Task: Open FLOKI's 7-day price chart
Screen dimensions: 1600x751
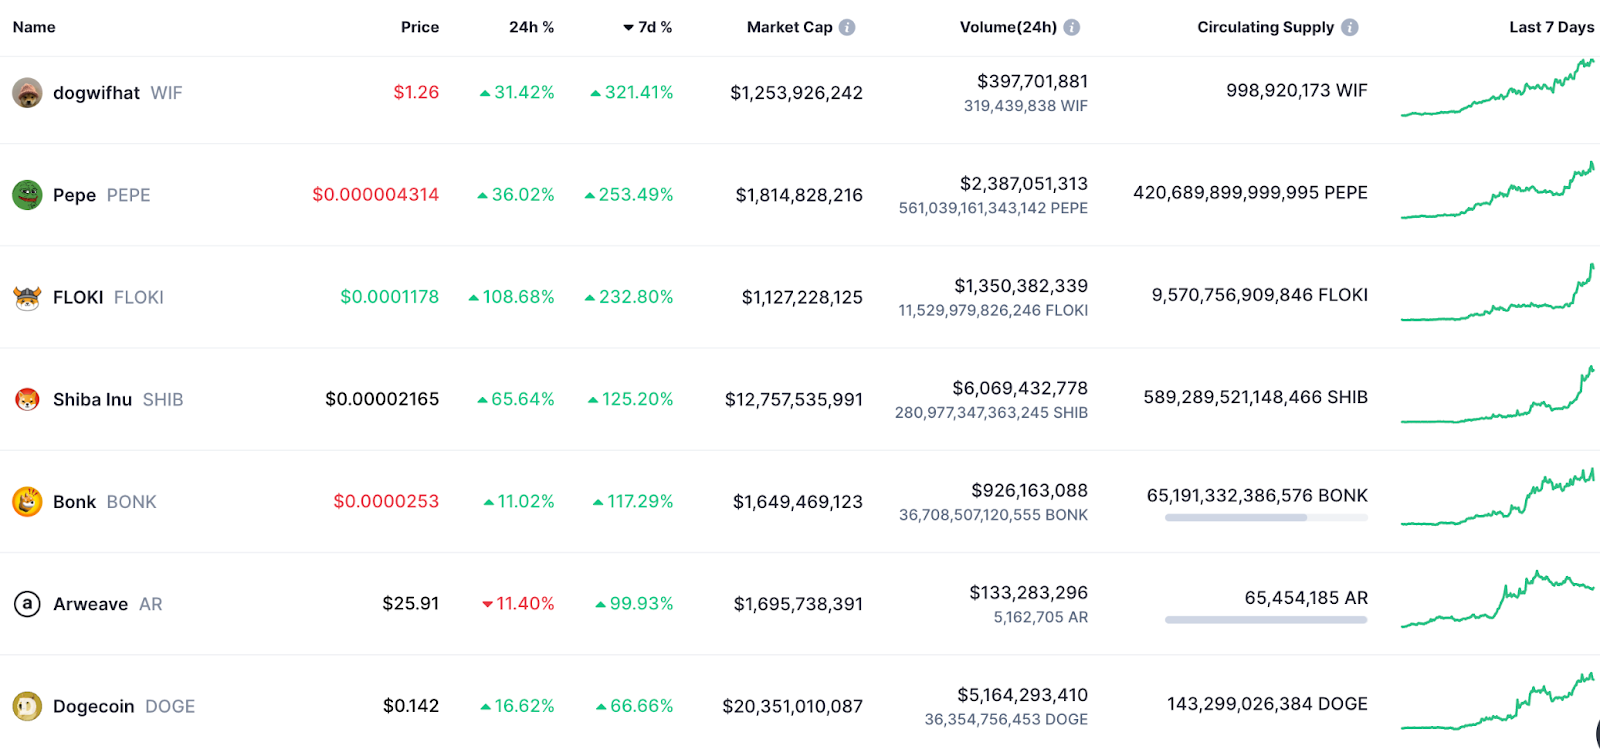Action: pos(1497,292)
